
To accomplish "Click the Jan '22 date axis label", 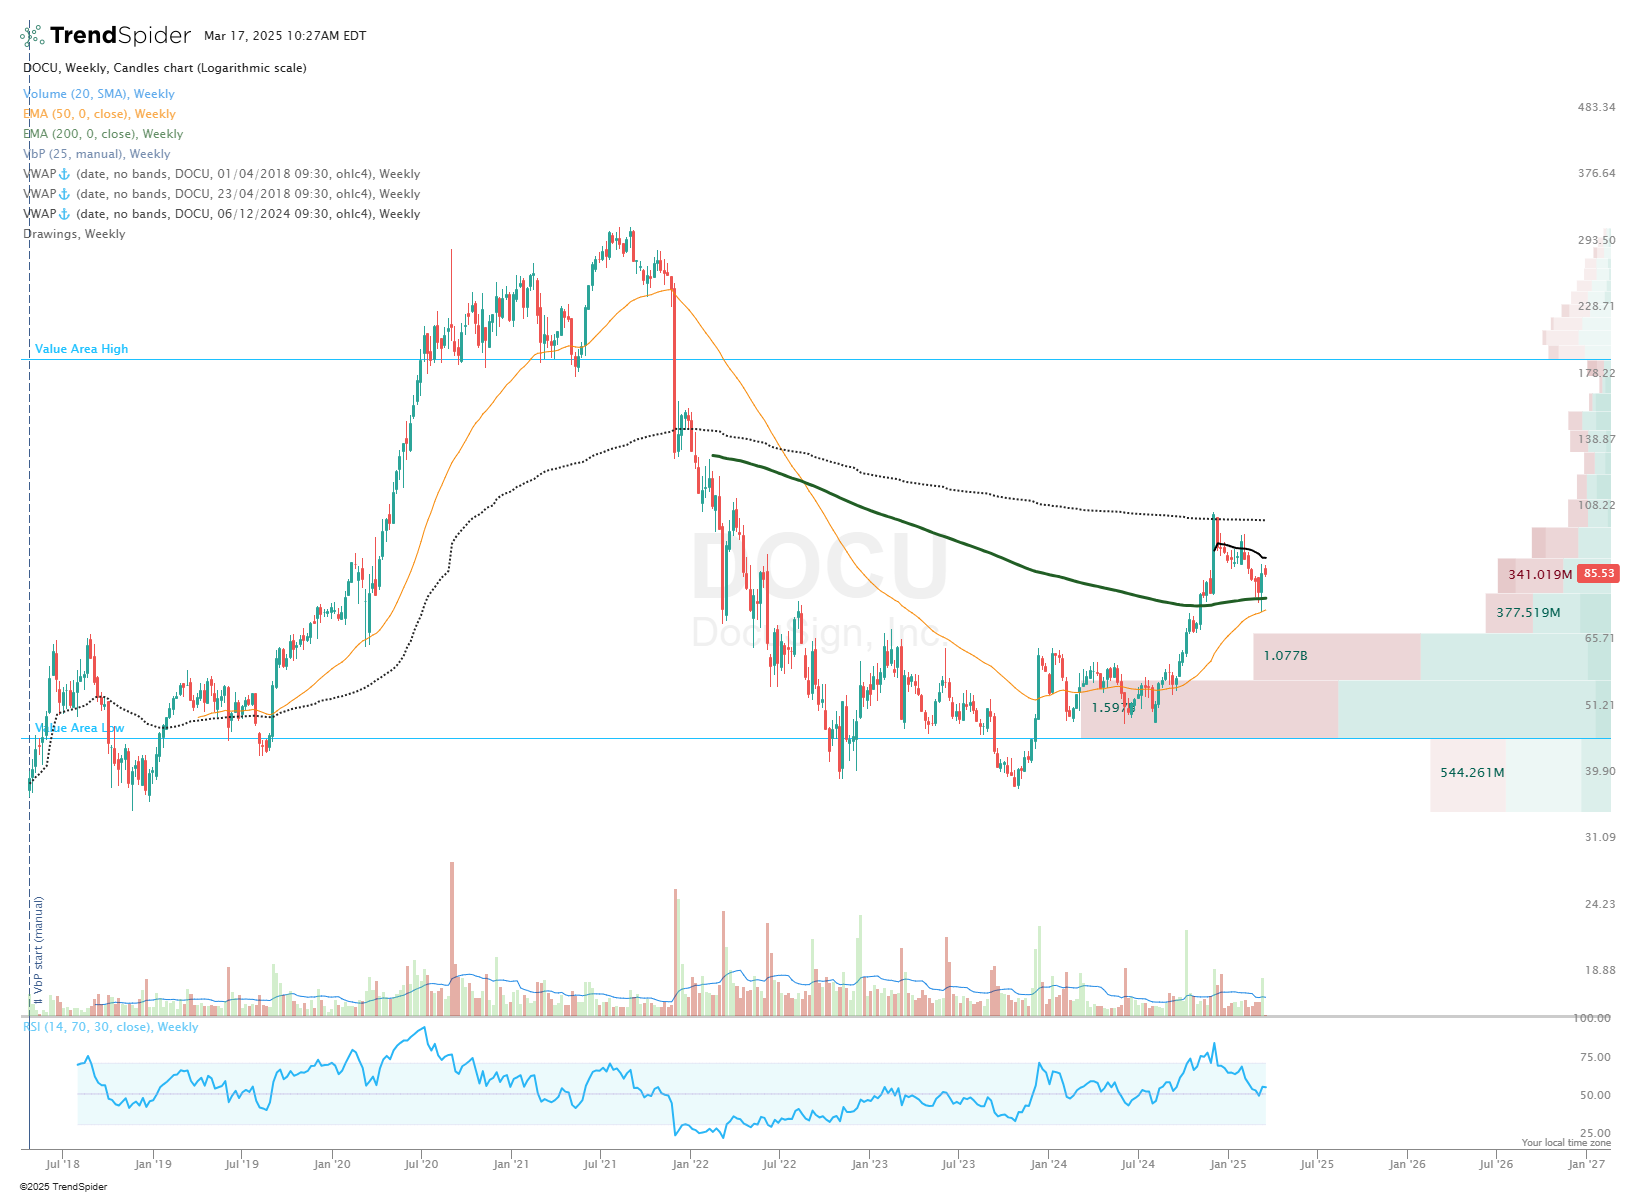I will coord(690,1164).
